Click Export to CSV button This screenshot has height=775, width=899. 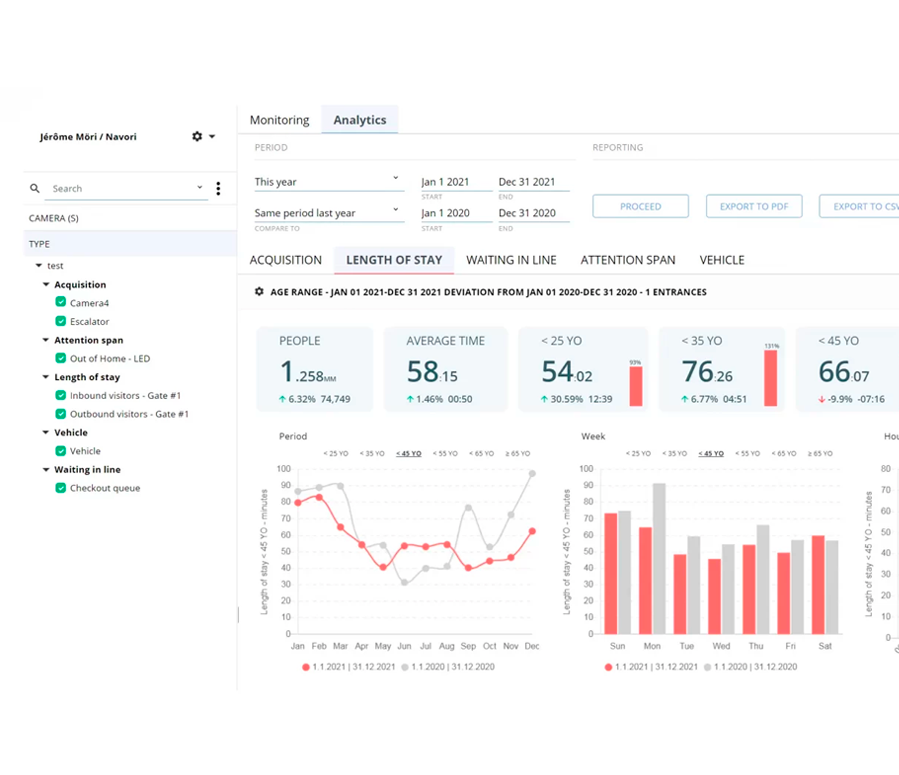pyautogui.click(x=859, y=206)
